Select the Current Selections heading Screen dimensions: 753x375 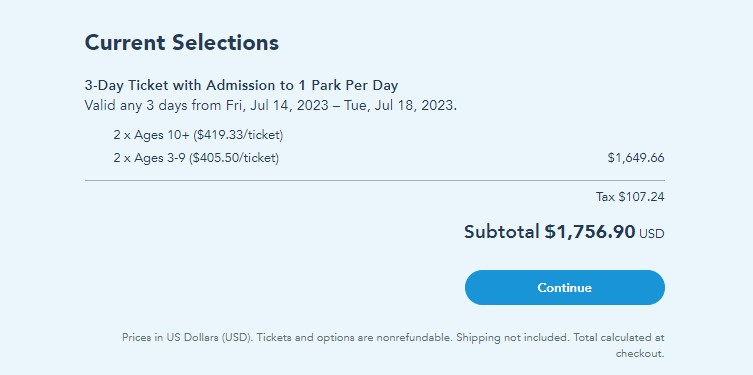click(x=182, y=43)
